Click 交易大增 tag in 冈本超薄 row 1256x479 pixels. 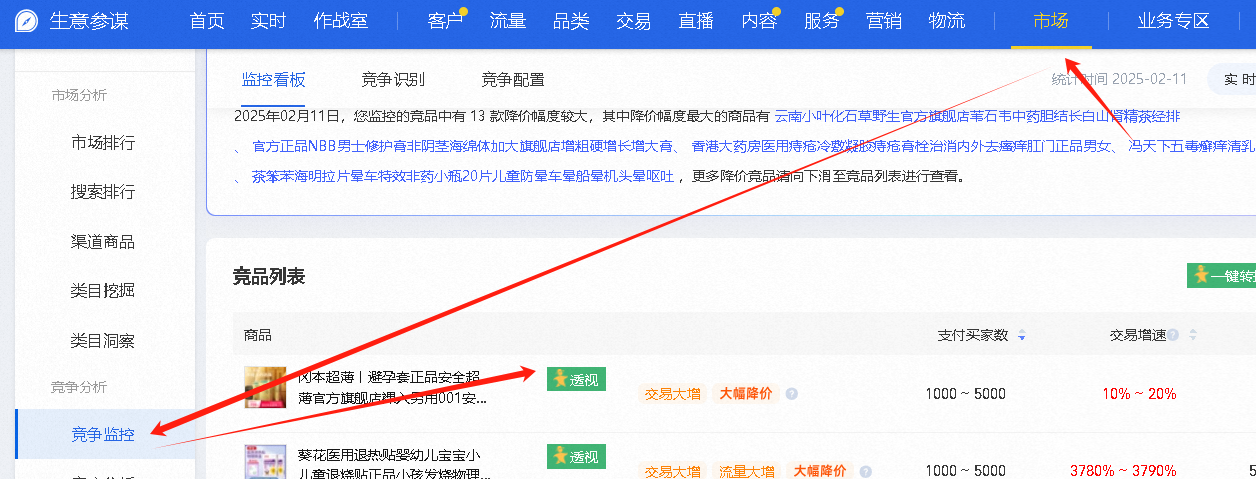pyautogui.click(x=673, y=394)
